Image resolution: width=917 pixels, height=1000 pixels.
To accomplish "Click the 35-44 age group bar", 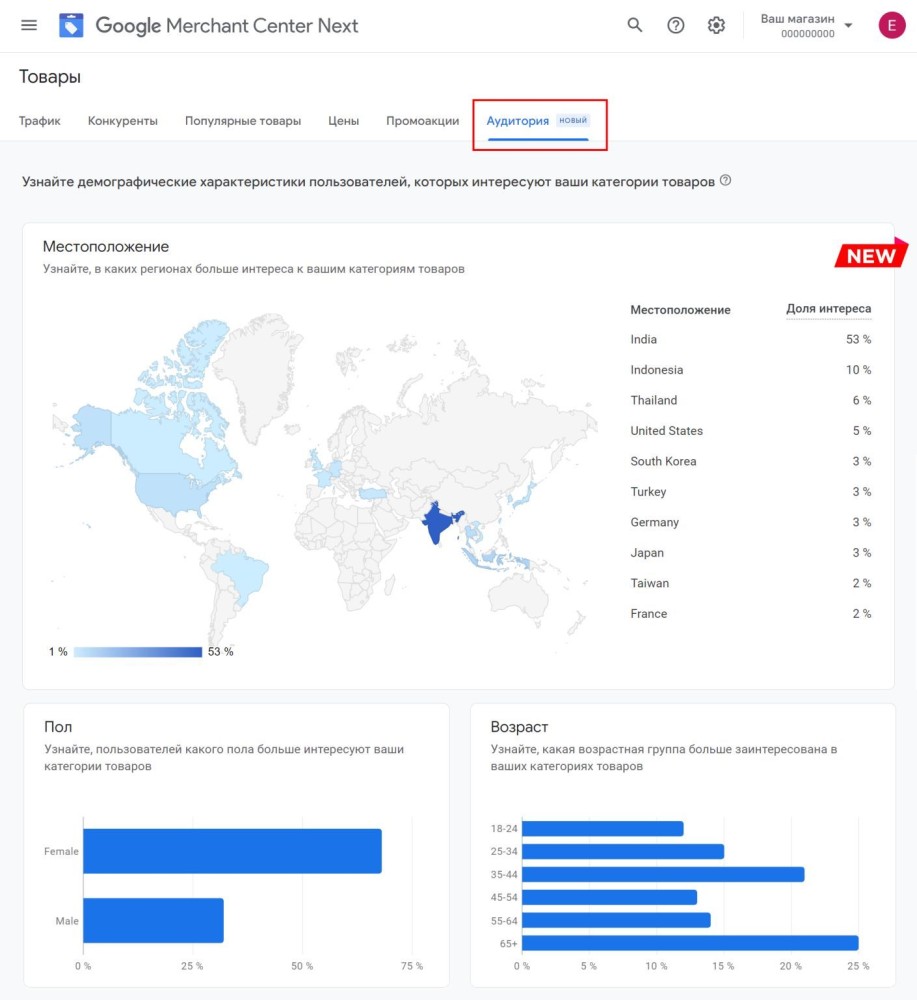I will pos(663,874).
